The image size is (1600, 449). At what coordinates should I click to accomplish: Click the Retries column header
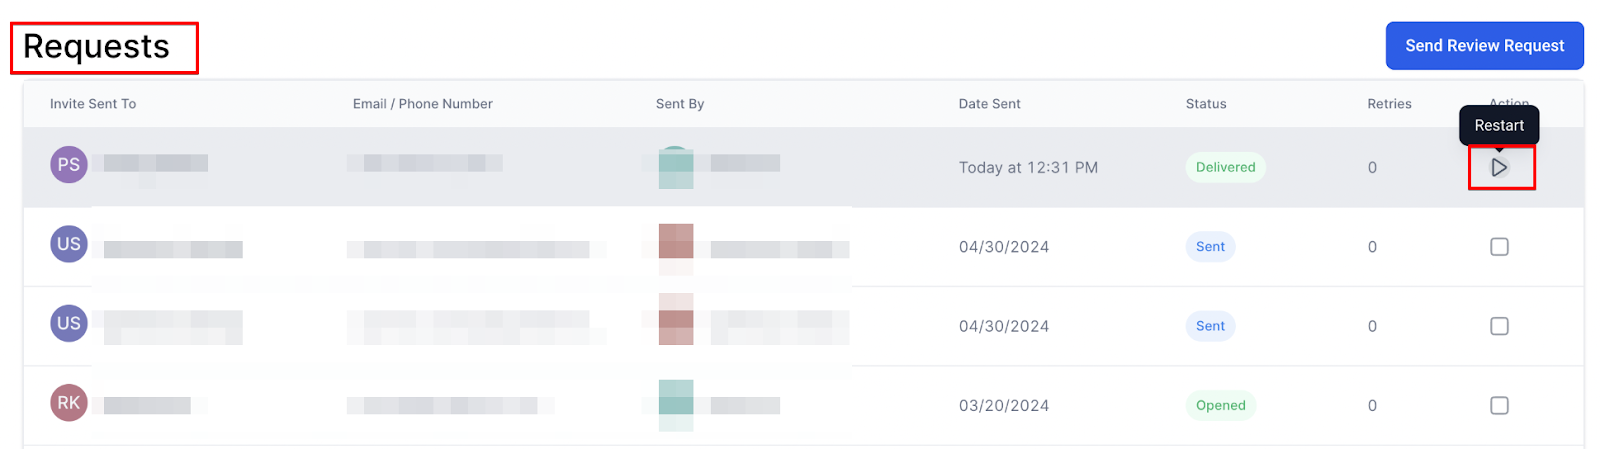(x=1389, y=104)
